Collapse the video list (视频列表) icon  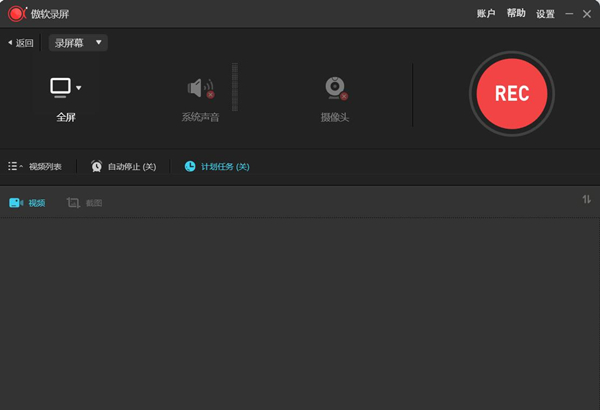[15, 166]
